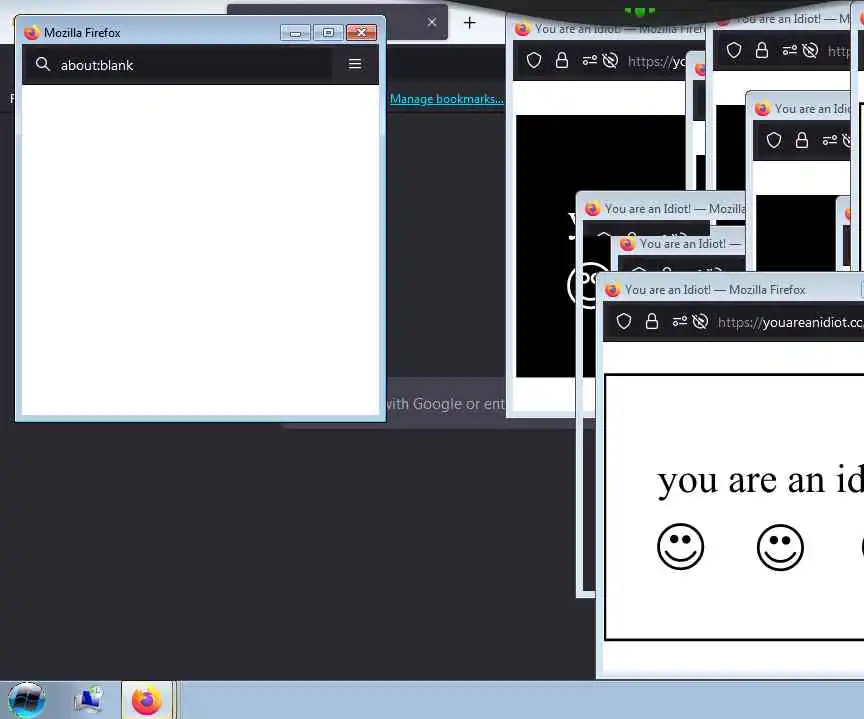Click padlock icon in top-right Idiot window
864x719 pixels.
[x=762, y=50]
